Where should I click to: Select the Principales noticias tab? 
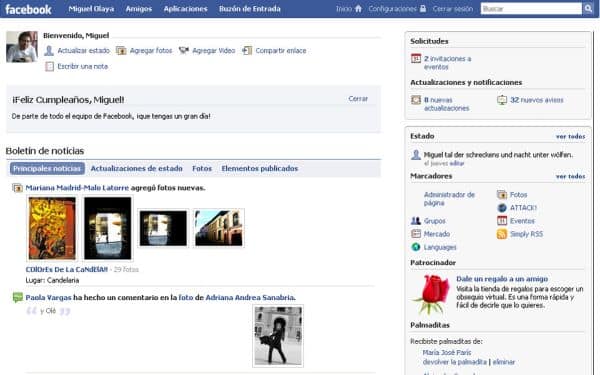tap(47, 168)
